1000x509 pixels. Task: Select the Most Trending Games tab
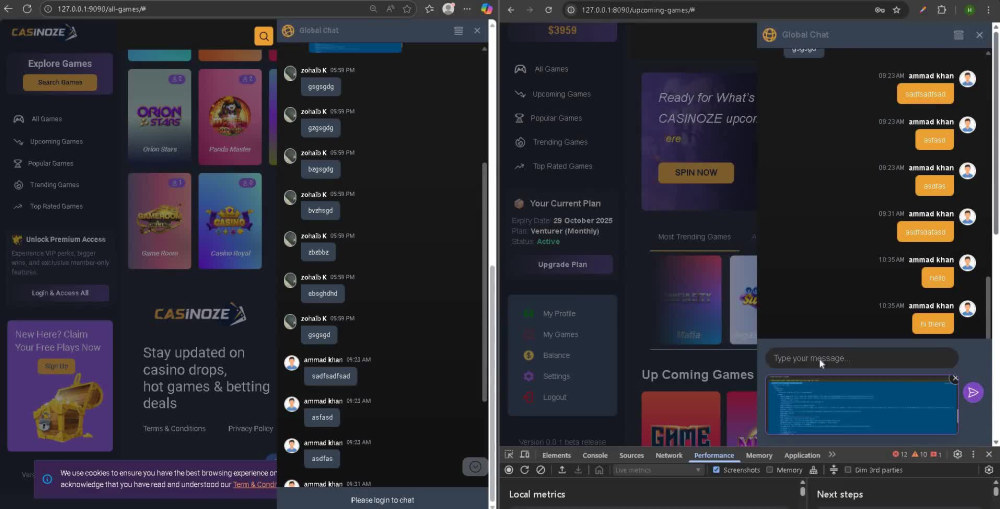click(694, 237)
